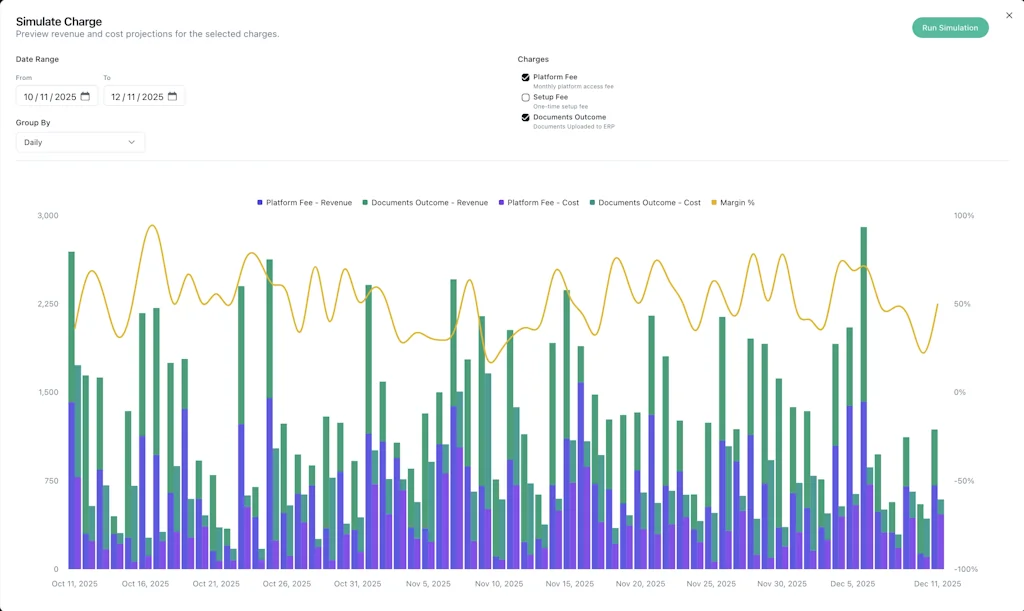Click the chevron arrow in Group By selector
The height and width of the screenshot is (611, 1024).
[131, 142]
